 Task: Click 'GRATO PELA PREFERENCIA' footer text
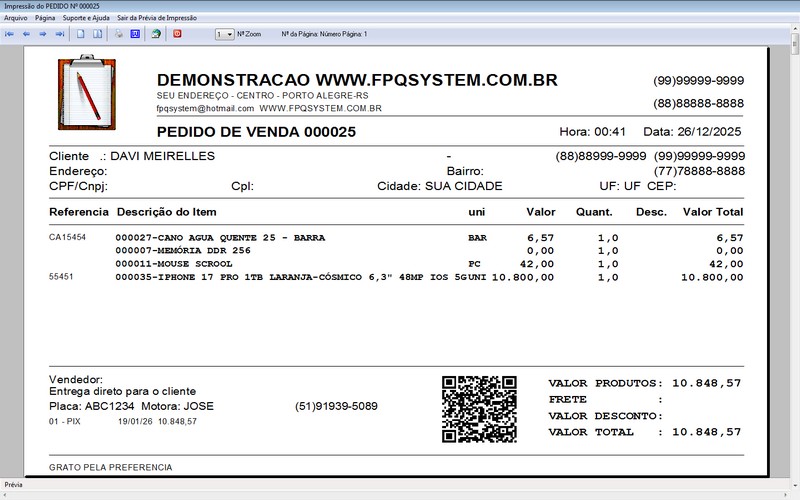click(x=111, y=467)
